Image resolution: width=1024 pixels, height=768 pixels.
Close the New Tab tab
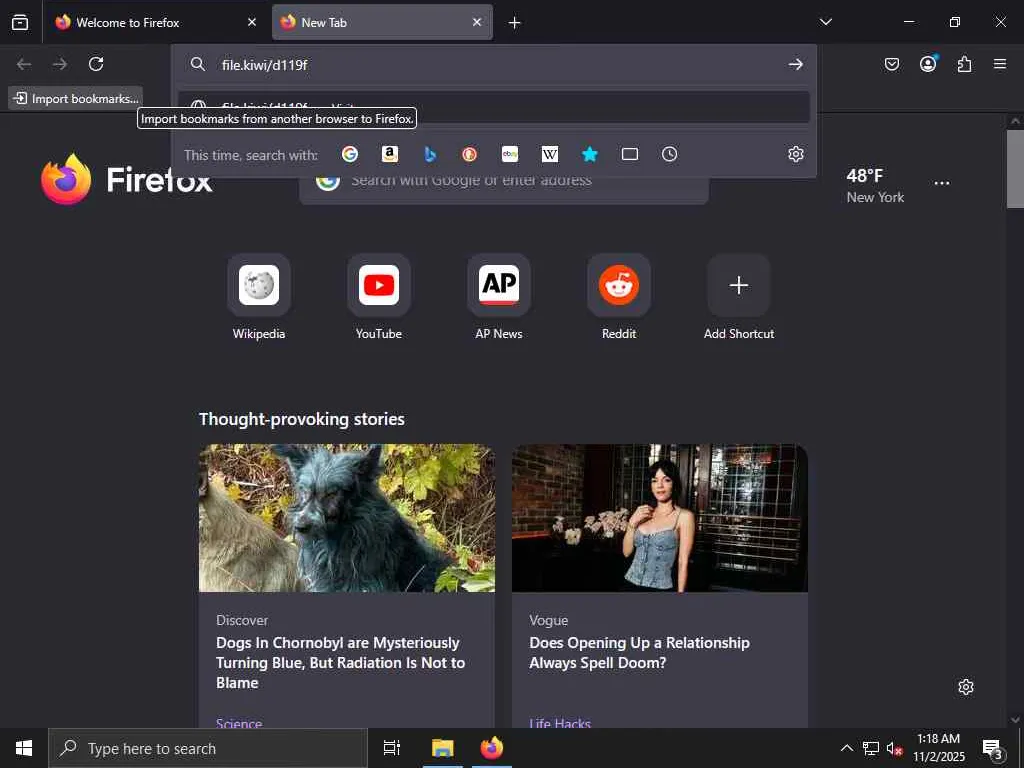[x=477, y=22]
